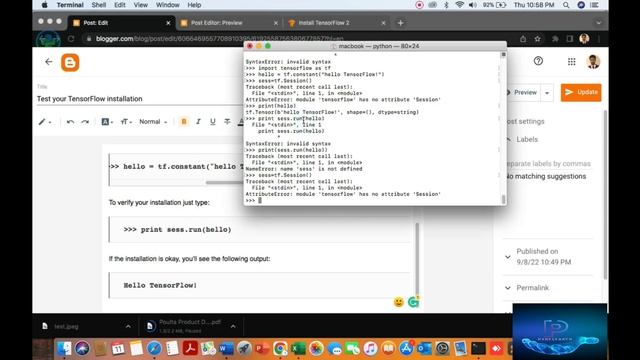This screenshot has height=360, width=640.
Task: Open the test.jpeg download options chevron
Action: click(128, 327)
